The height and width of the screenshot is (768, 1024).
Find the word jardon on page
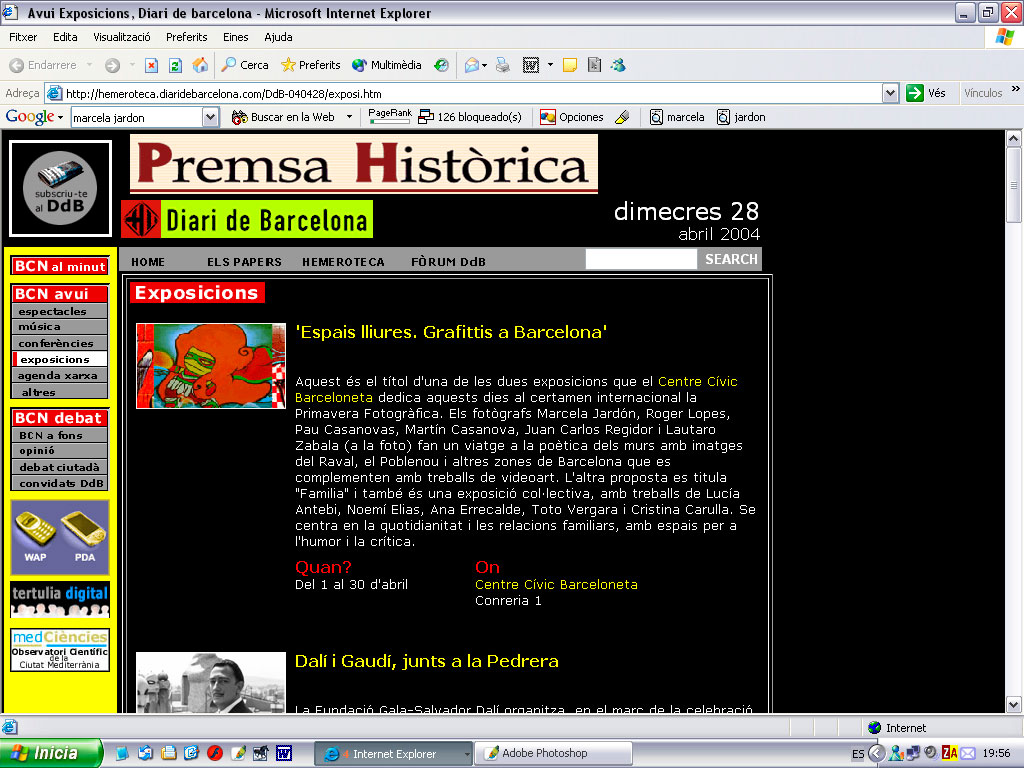(x=741, y=118)
